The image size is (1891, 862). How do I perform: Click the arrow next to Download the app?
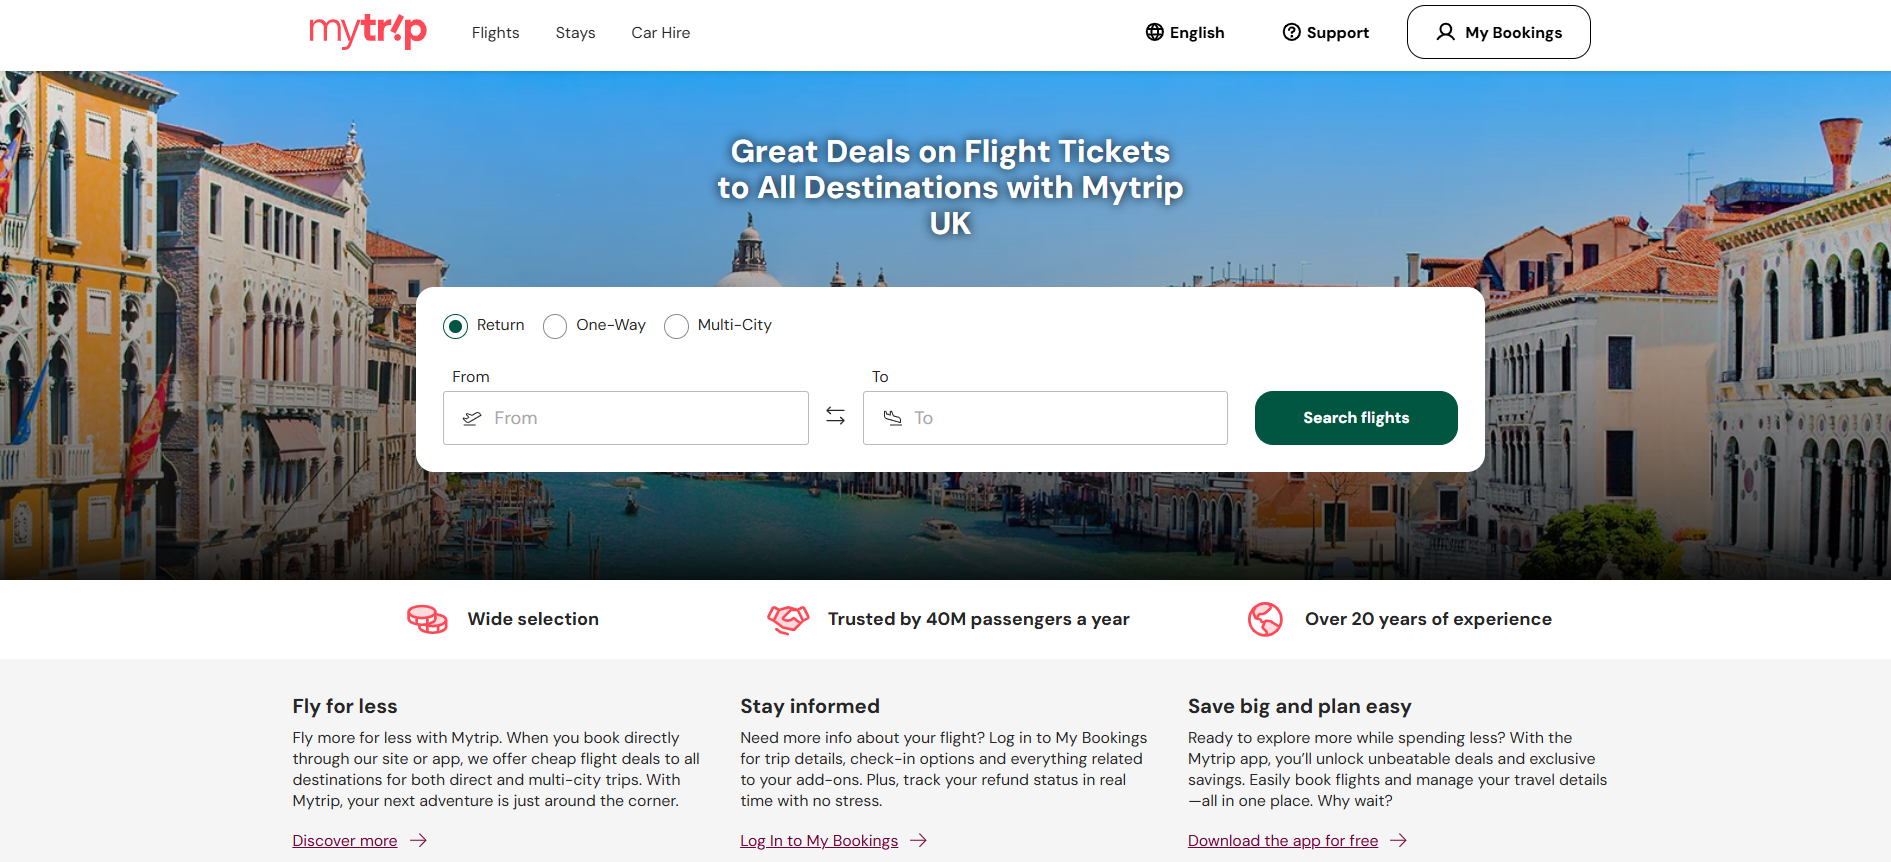click(1399, 841)
